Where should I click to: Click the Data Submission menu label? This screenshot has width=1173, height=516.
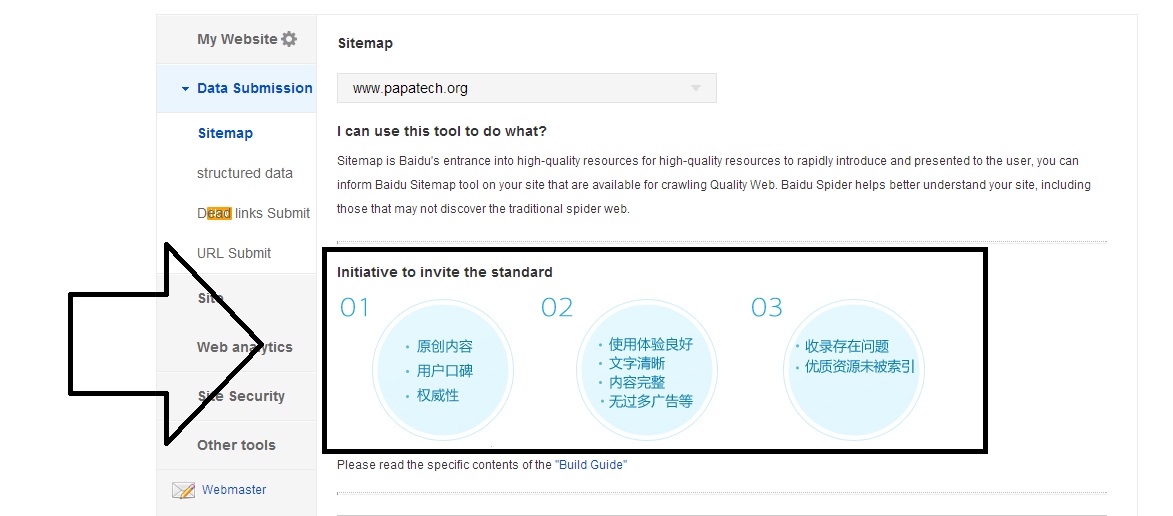coord(255,88)
